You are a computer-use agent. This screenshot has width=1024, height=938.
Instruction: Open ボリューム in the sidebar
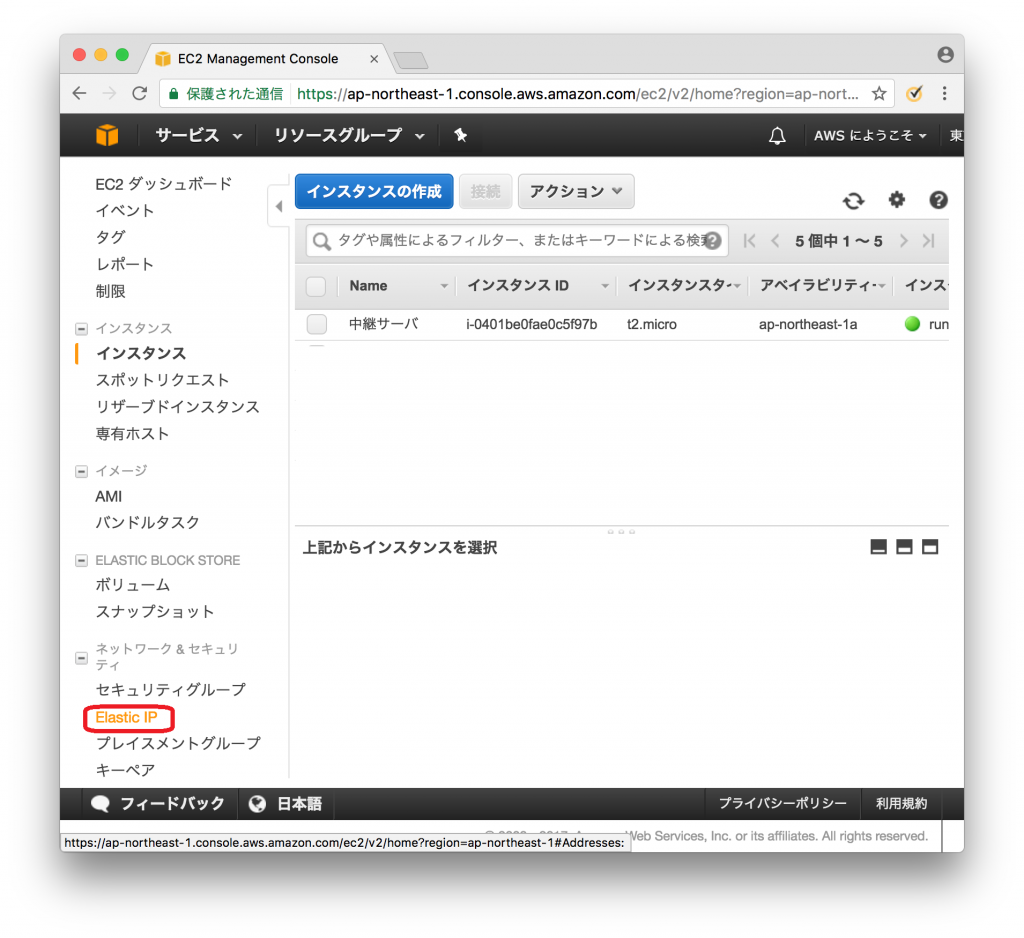pos(133,585)
